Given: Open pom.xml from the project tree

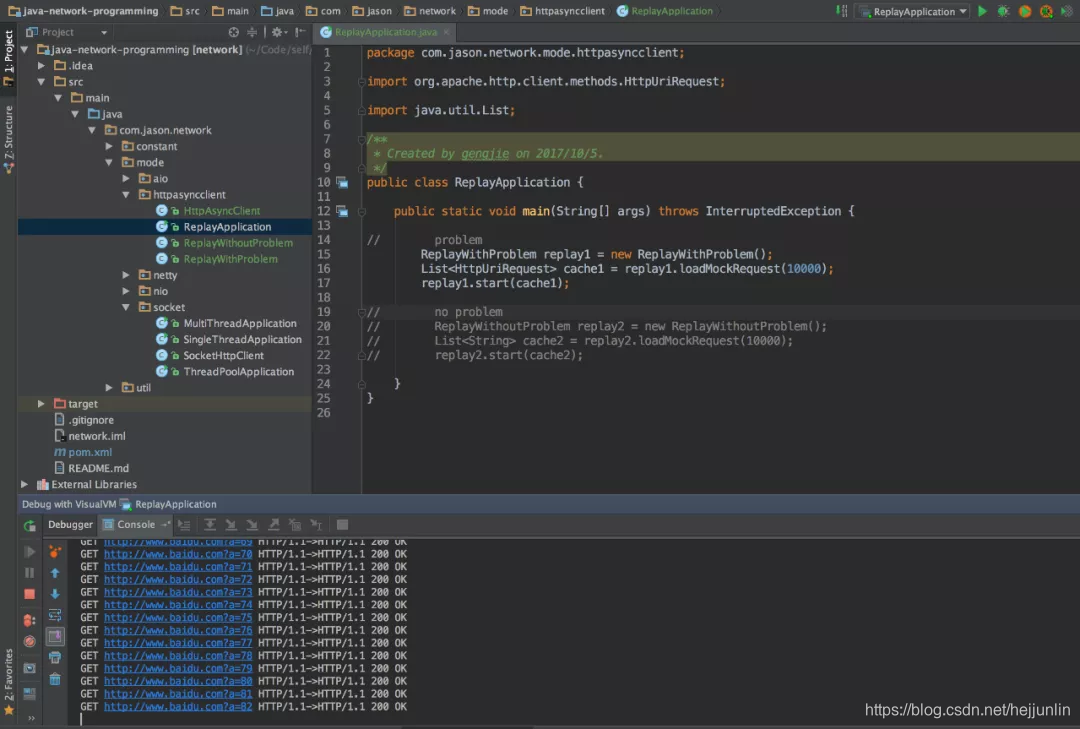Looking at the screenshot, I should pos(89,452).
